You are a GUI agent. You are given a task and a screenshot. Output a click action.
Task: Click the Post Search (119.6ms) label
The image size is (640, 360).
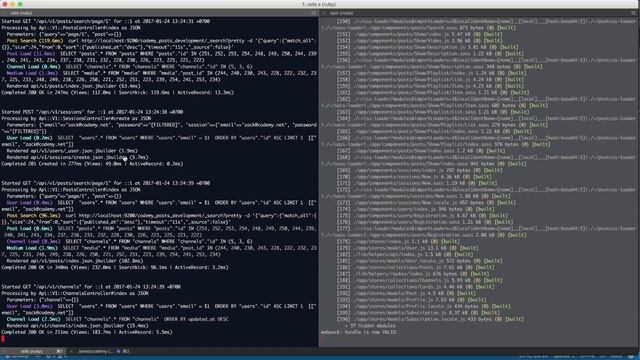pyautogui.click(x=35, y=41)
